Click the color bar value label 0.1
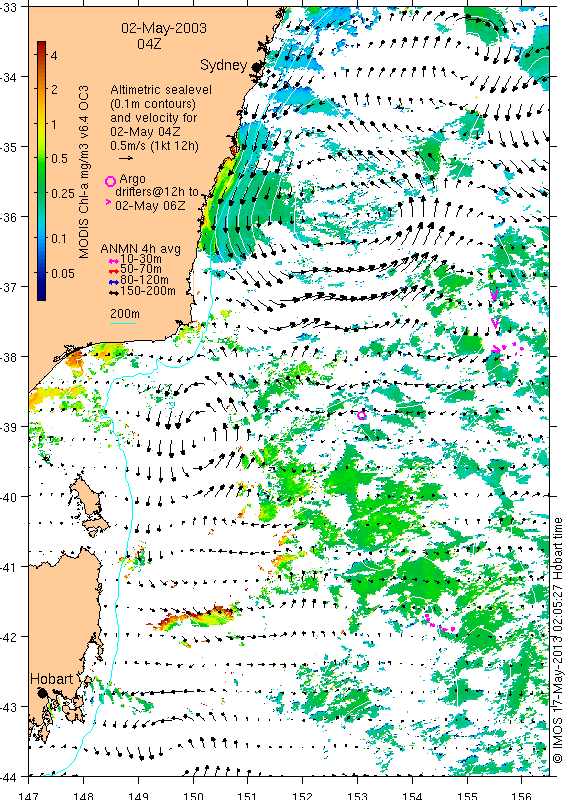The width and height of the screenshot is (570, 800). tap(59, 238)
